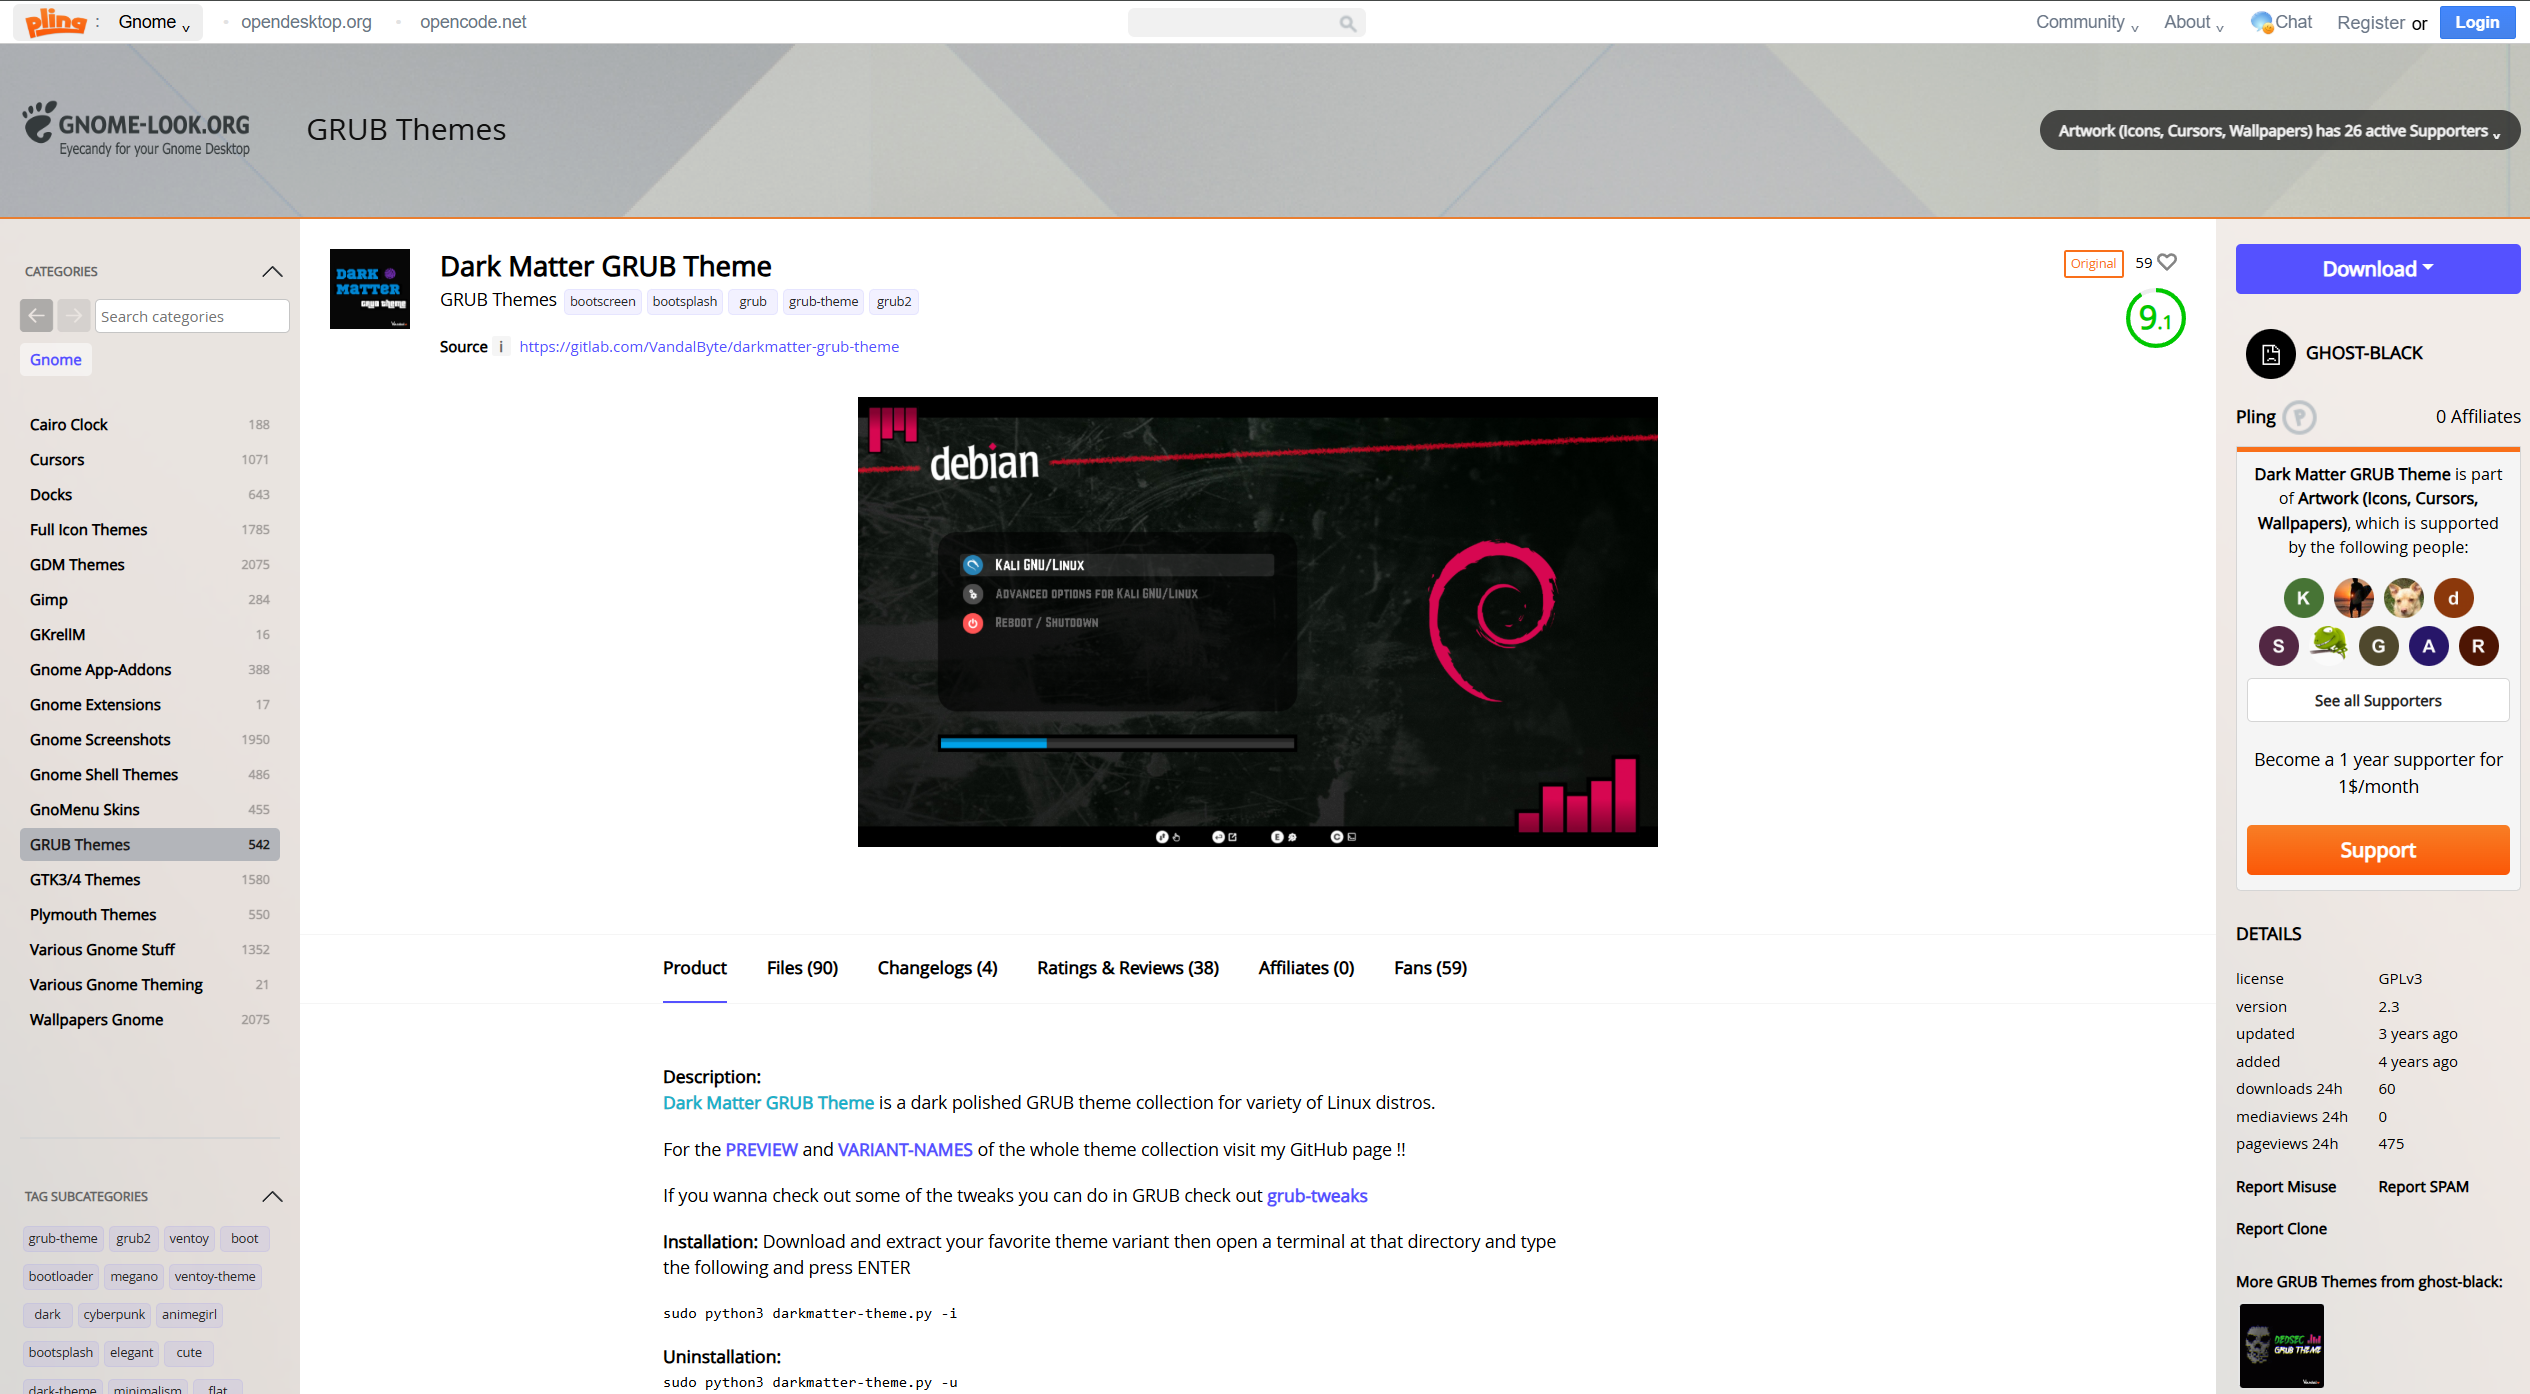Click the source info 'i' icon
The width and height of the screenshot is (2530, 1394).
[501, 347]
